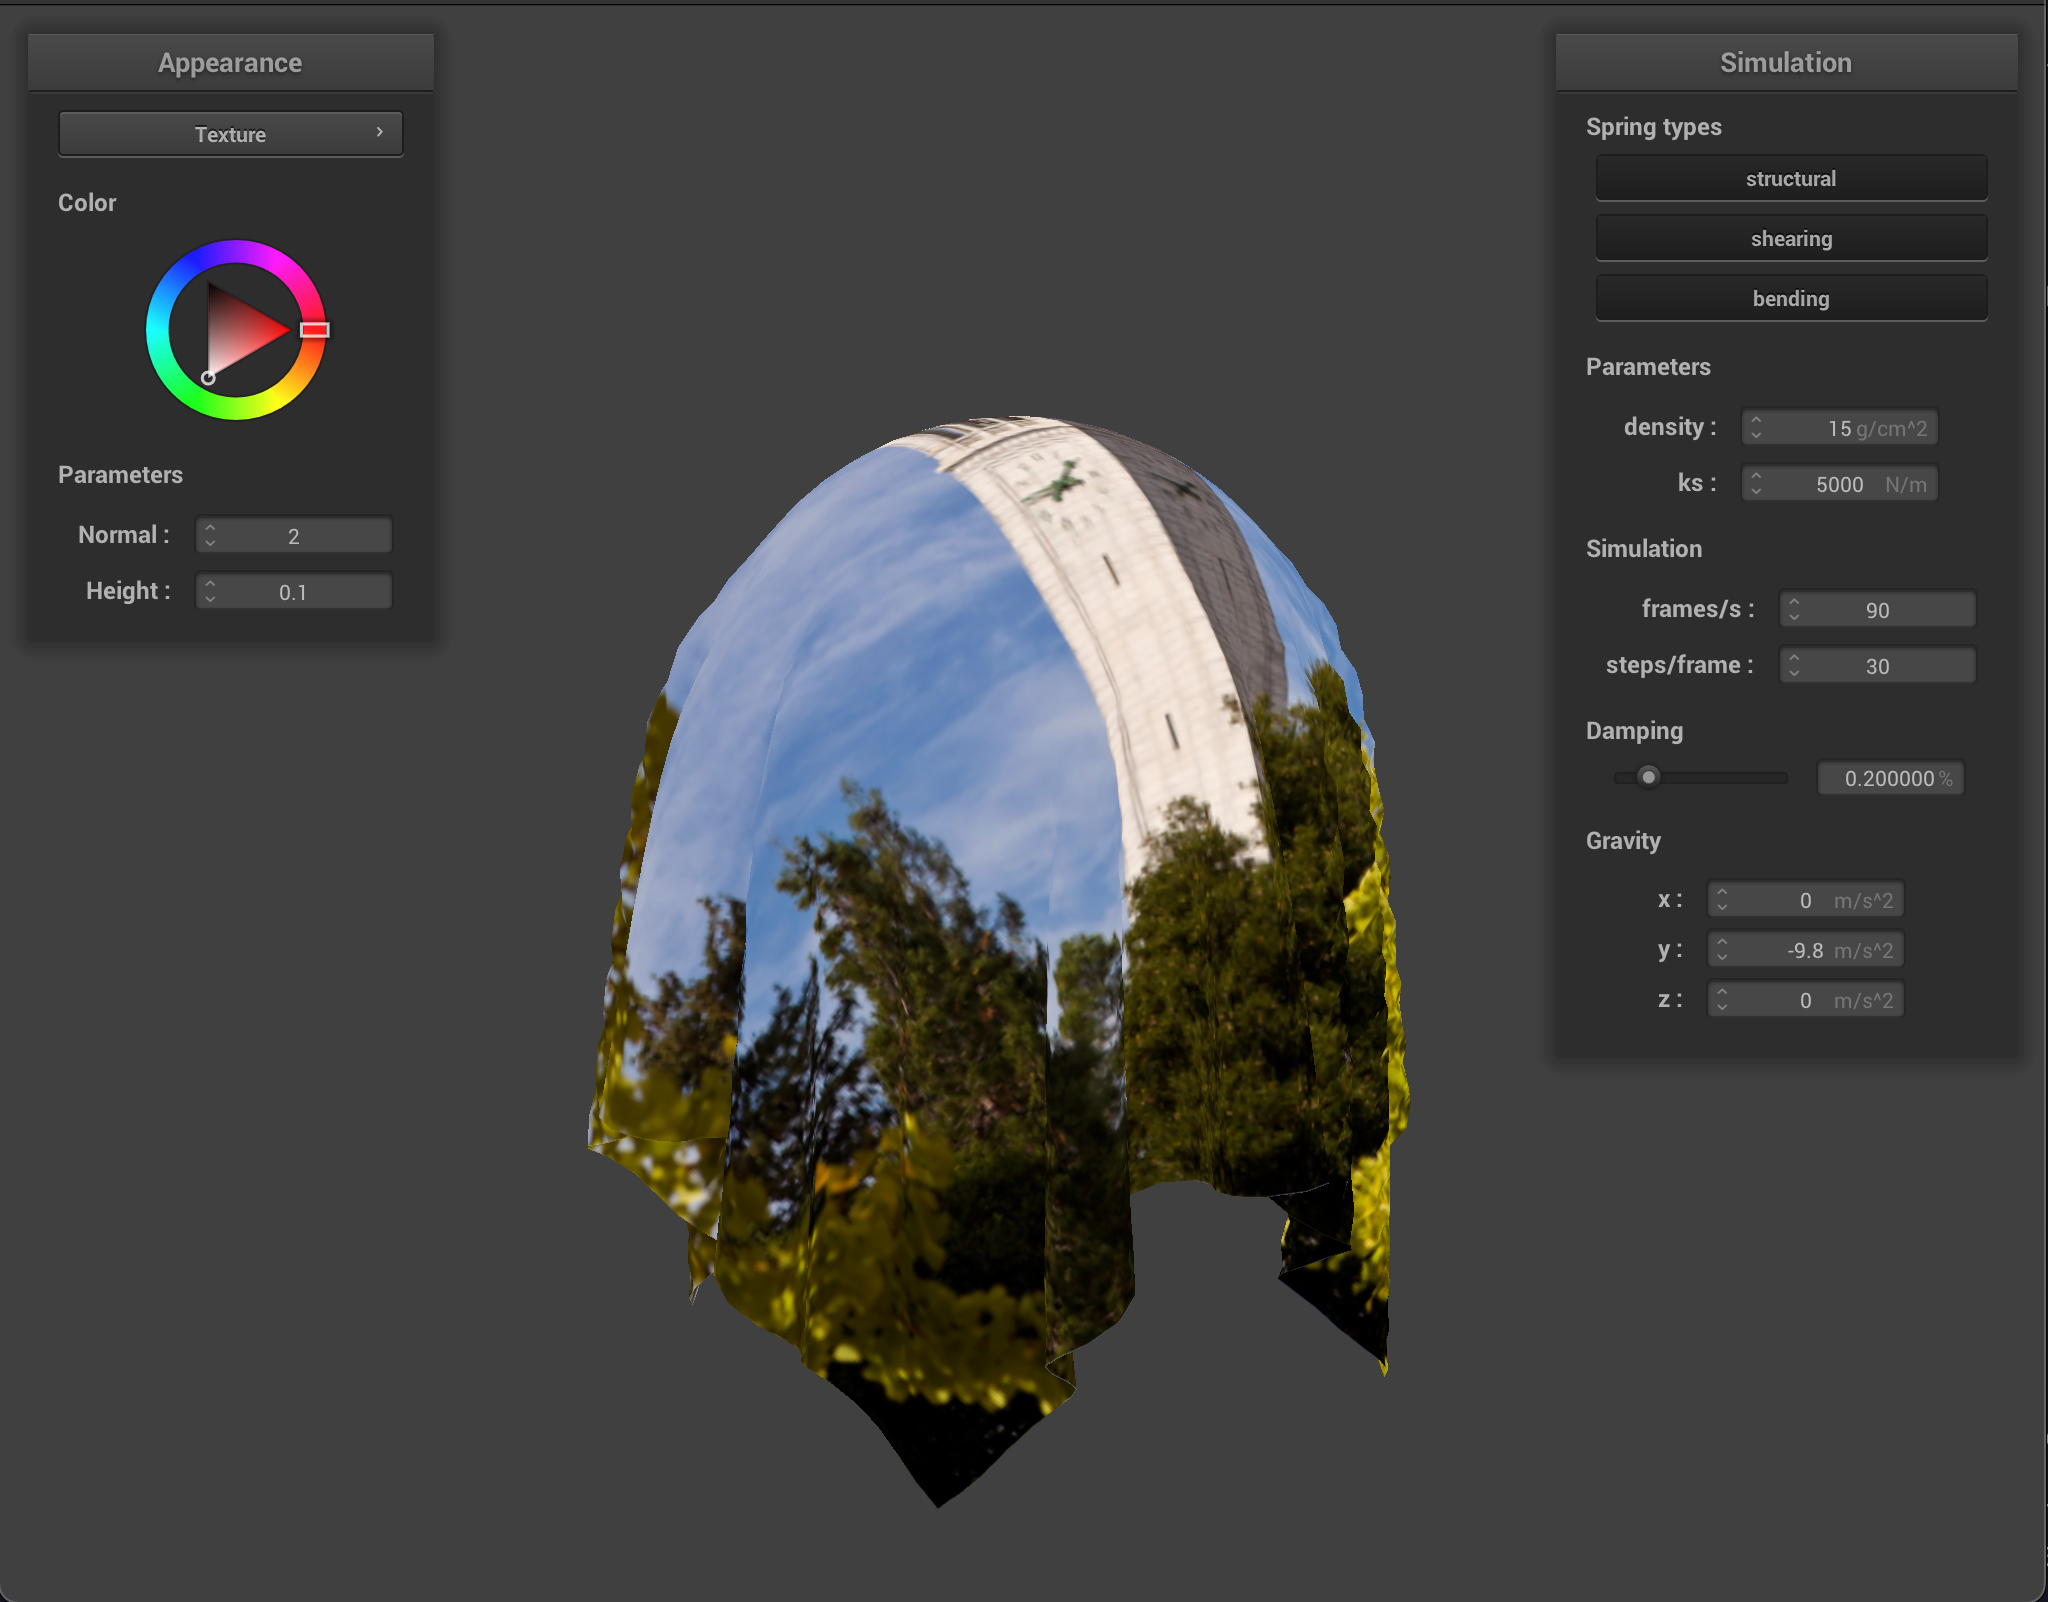
Task: Increase gravity x with its stepper arrow
Action: pyautogui.click(x=1722, y=893)
